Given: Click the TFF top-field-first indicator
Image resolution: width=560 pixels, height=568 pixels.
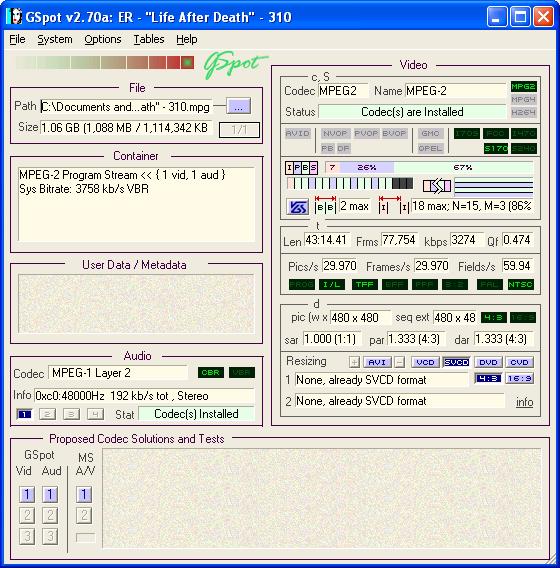Looking at the screenshot, I should (364, 284).
